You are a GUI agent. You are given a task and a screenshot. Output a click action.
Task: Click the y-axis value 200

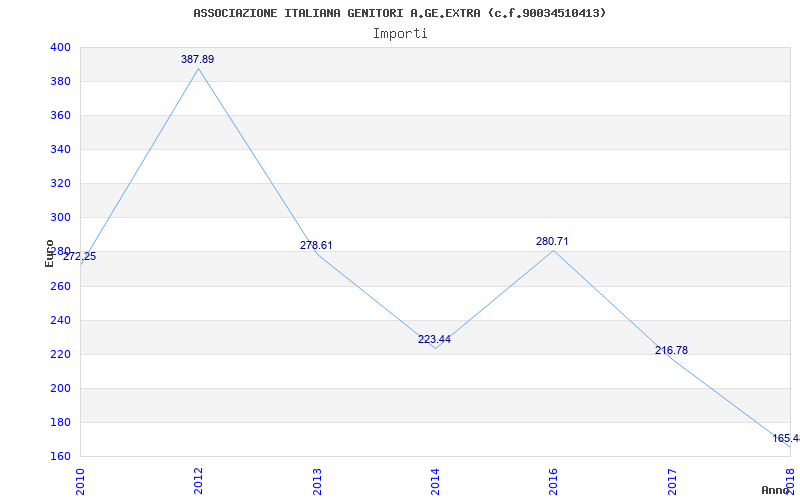[60, 388]
